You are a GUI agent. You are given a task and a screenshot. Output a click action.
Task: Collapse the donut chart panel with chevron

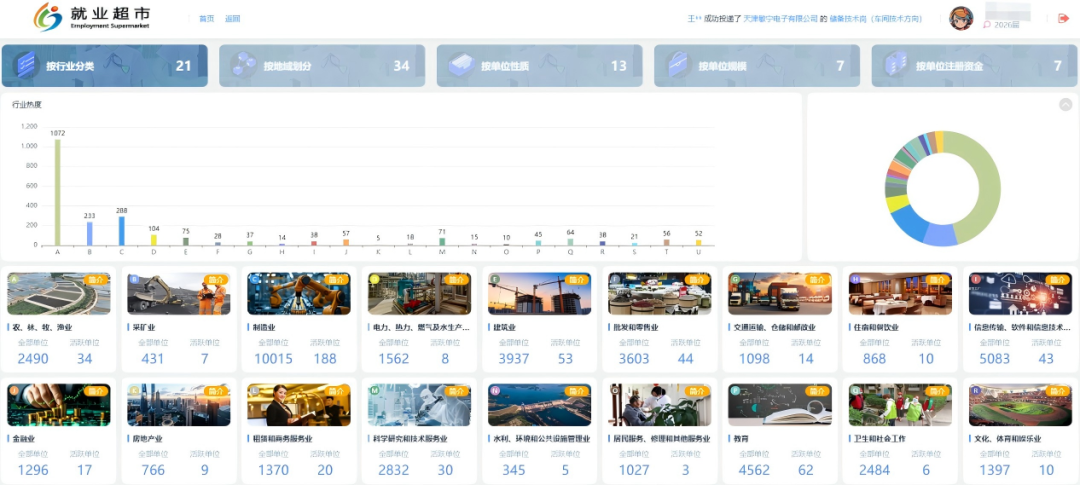click(x=1065, y=104)
